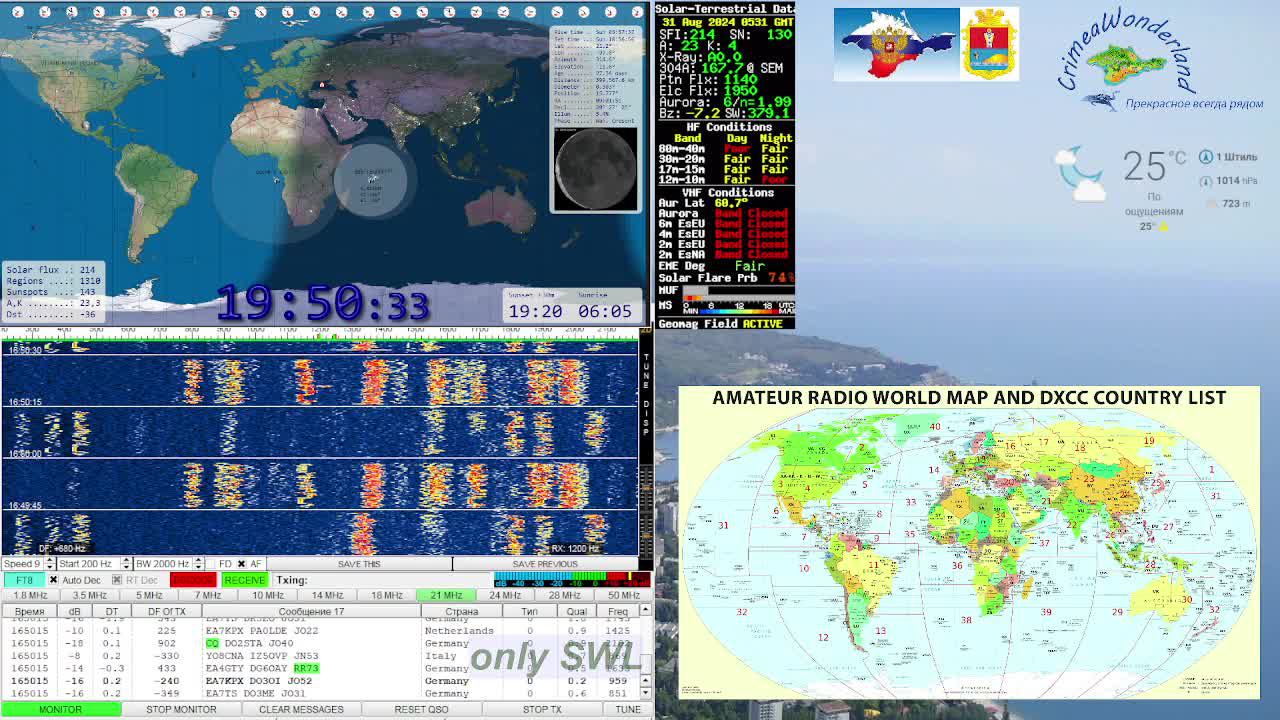Select the EA7TS DO3ME JO31 message
The image size is (1280, 720).
pyautogui.click(x=256, y=693)
